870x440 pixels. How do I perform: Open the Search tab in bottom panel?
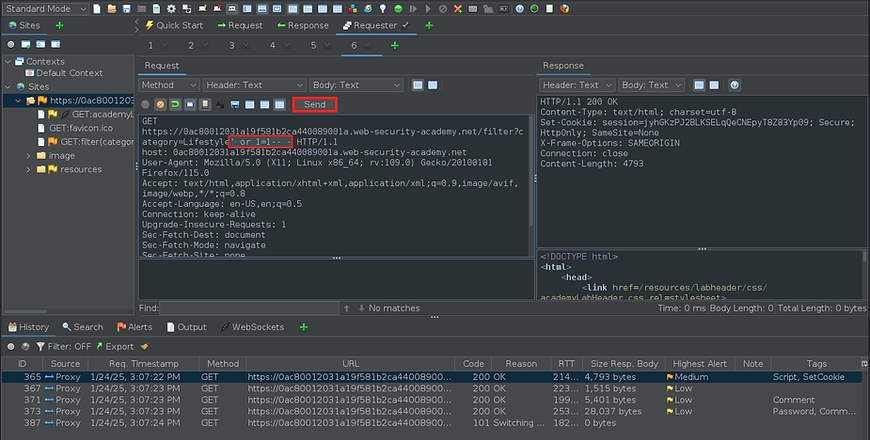pos(83,327)
